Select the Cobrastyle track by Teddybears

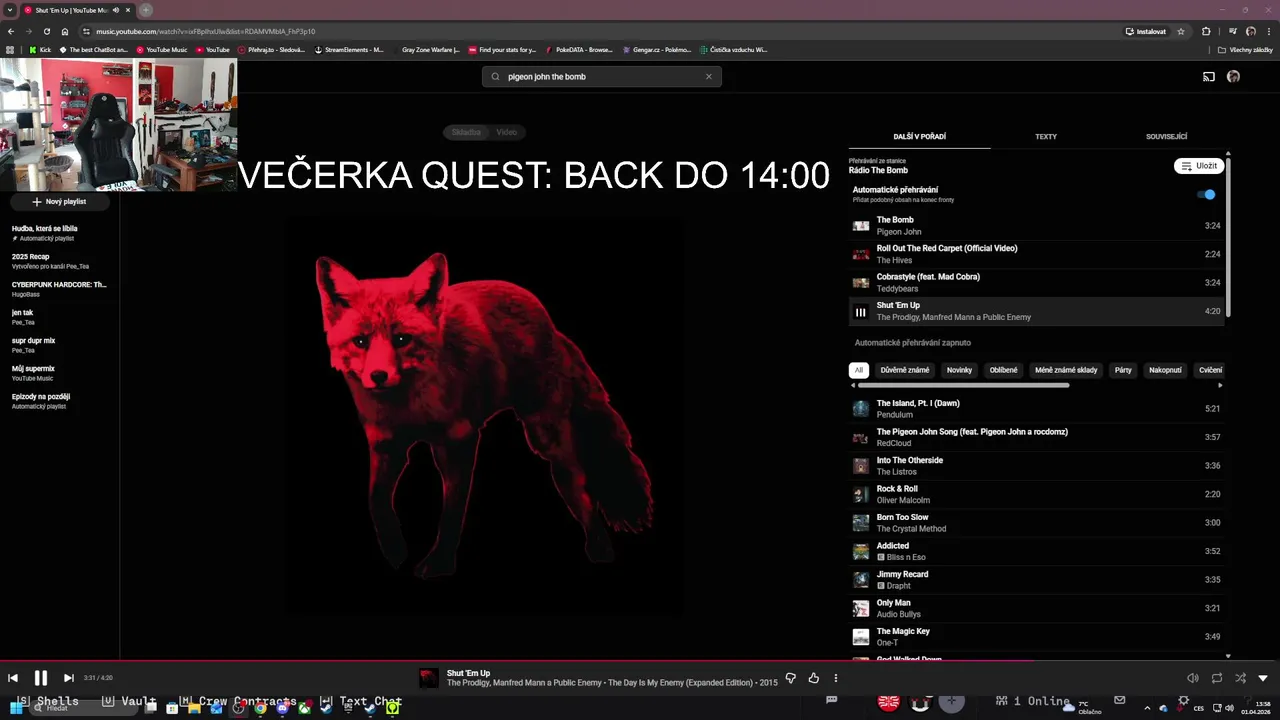click(x=1036, y=283)
